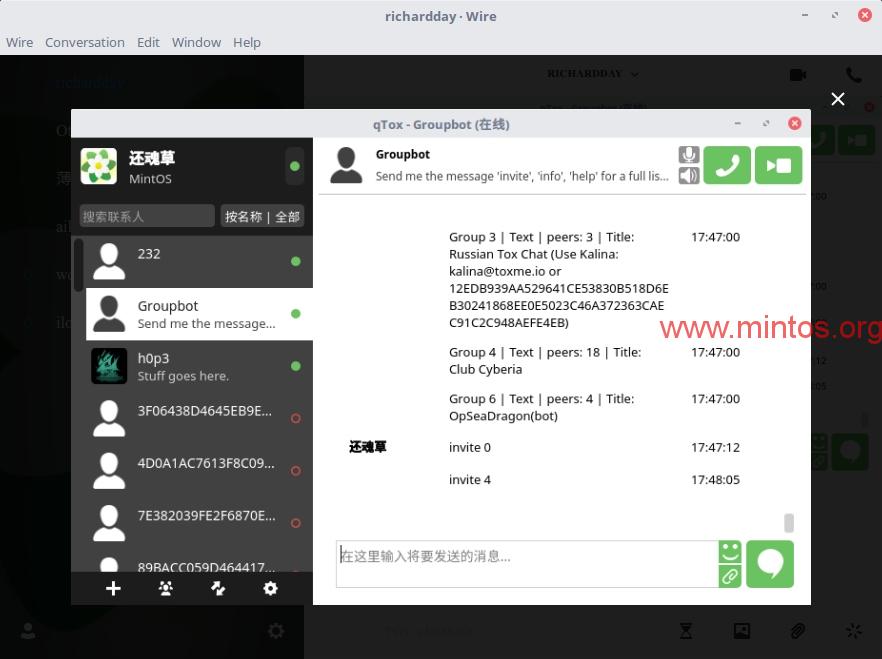
Task: Click the kalina@toxme.io address text
Action: coord(497,272)
